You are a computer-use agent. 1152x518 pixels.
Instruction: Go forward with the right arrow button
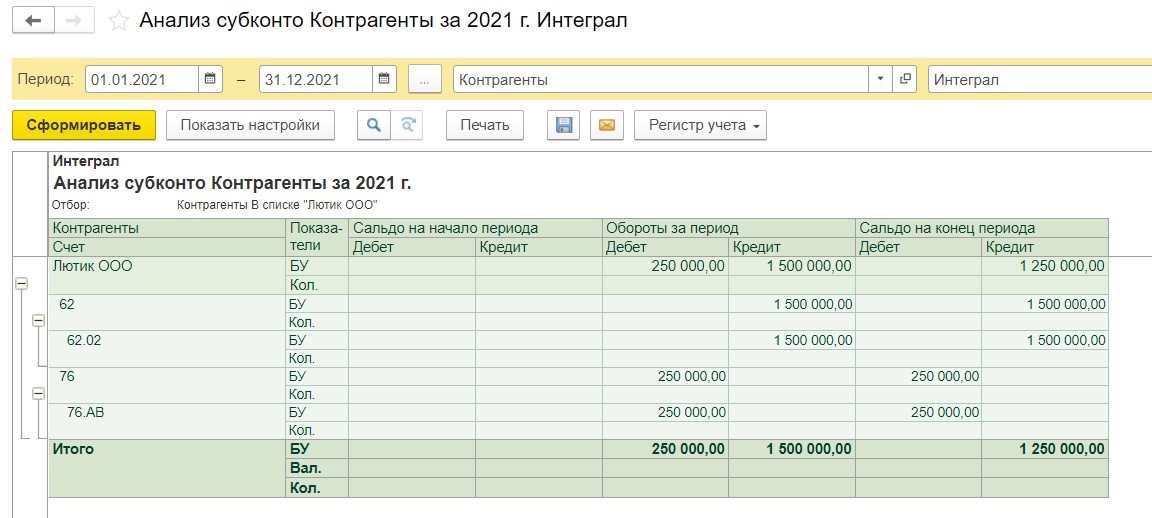[x=74, y=21]
